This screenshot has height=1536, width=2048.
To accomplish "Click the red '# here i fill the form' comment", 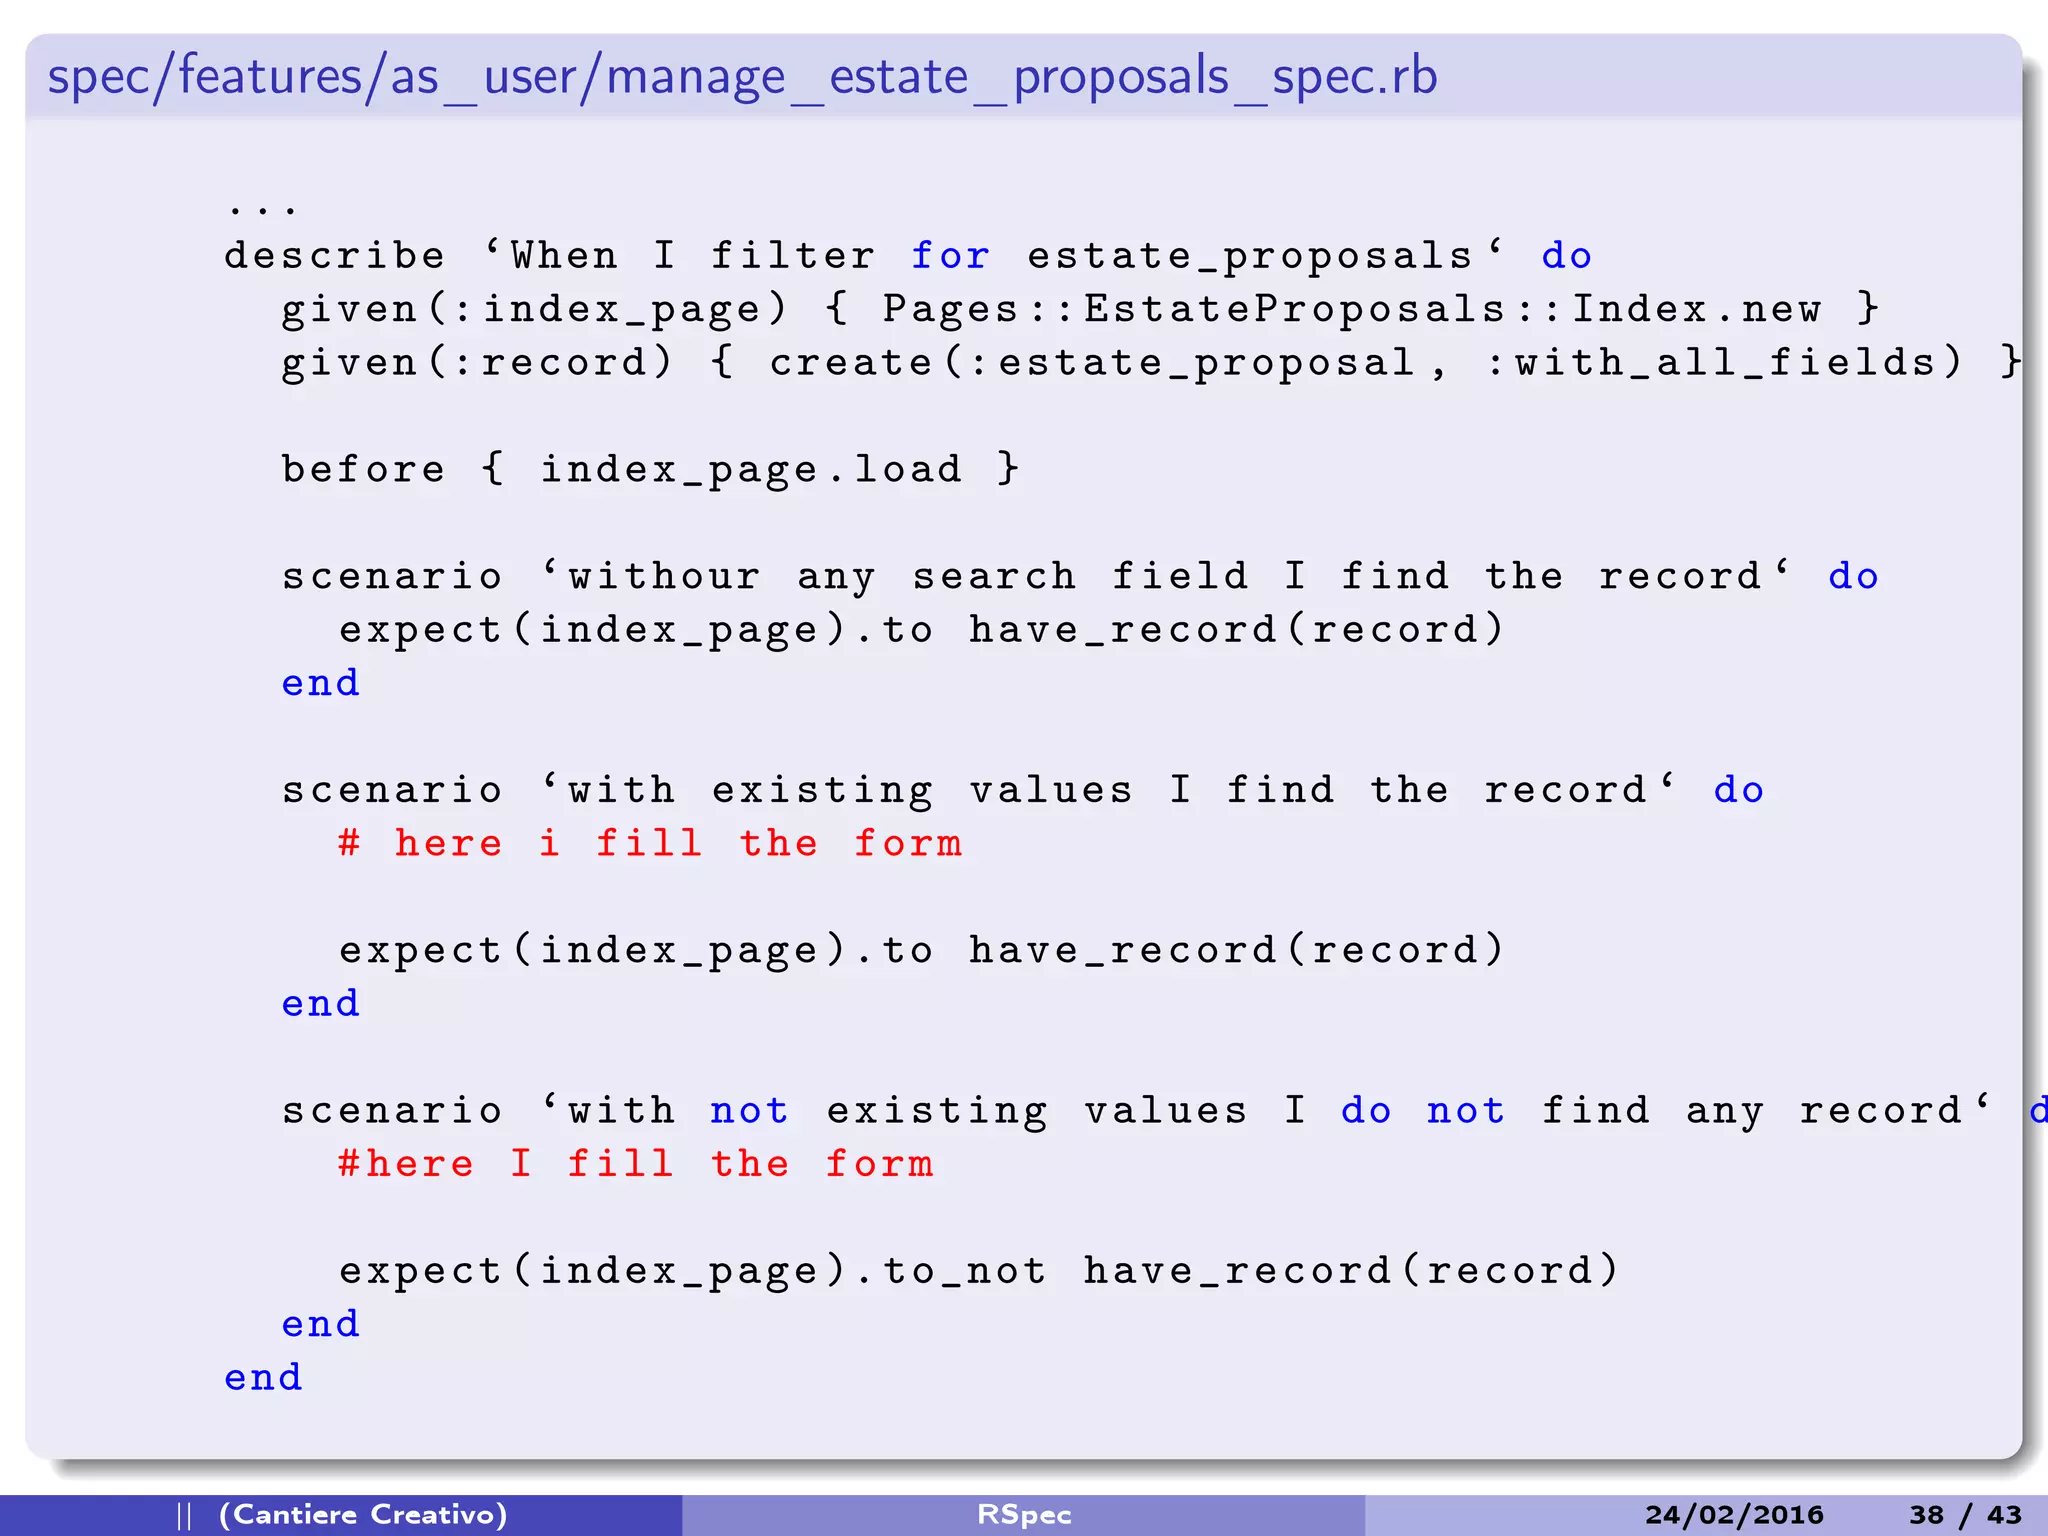I will (x=650, y=843).
